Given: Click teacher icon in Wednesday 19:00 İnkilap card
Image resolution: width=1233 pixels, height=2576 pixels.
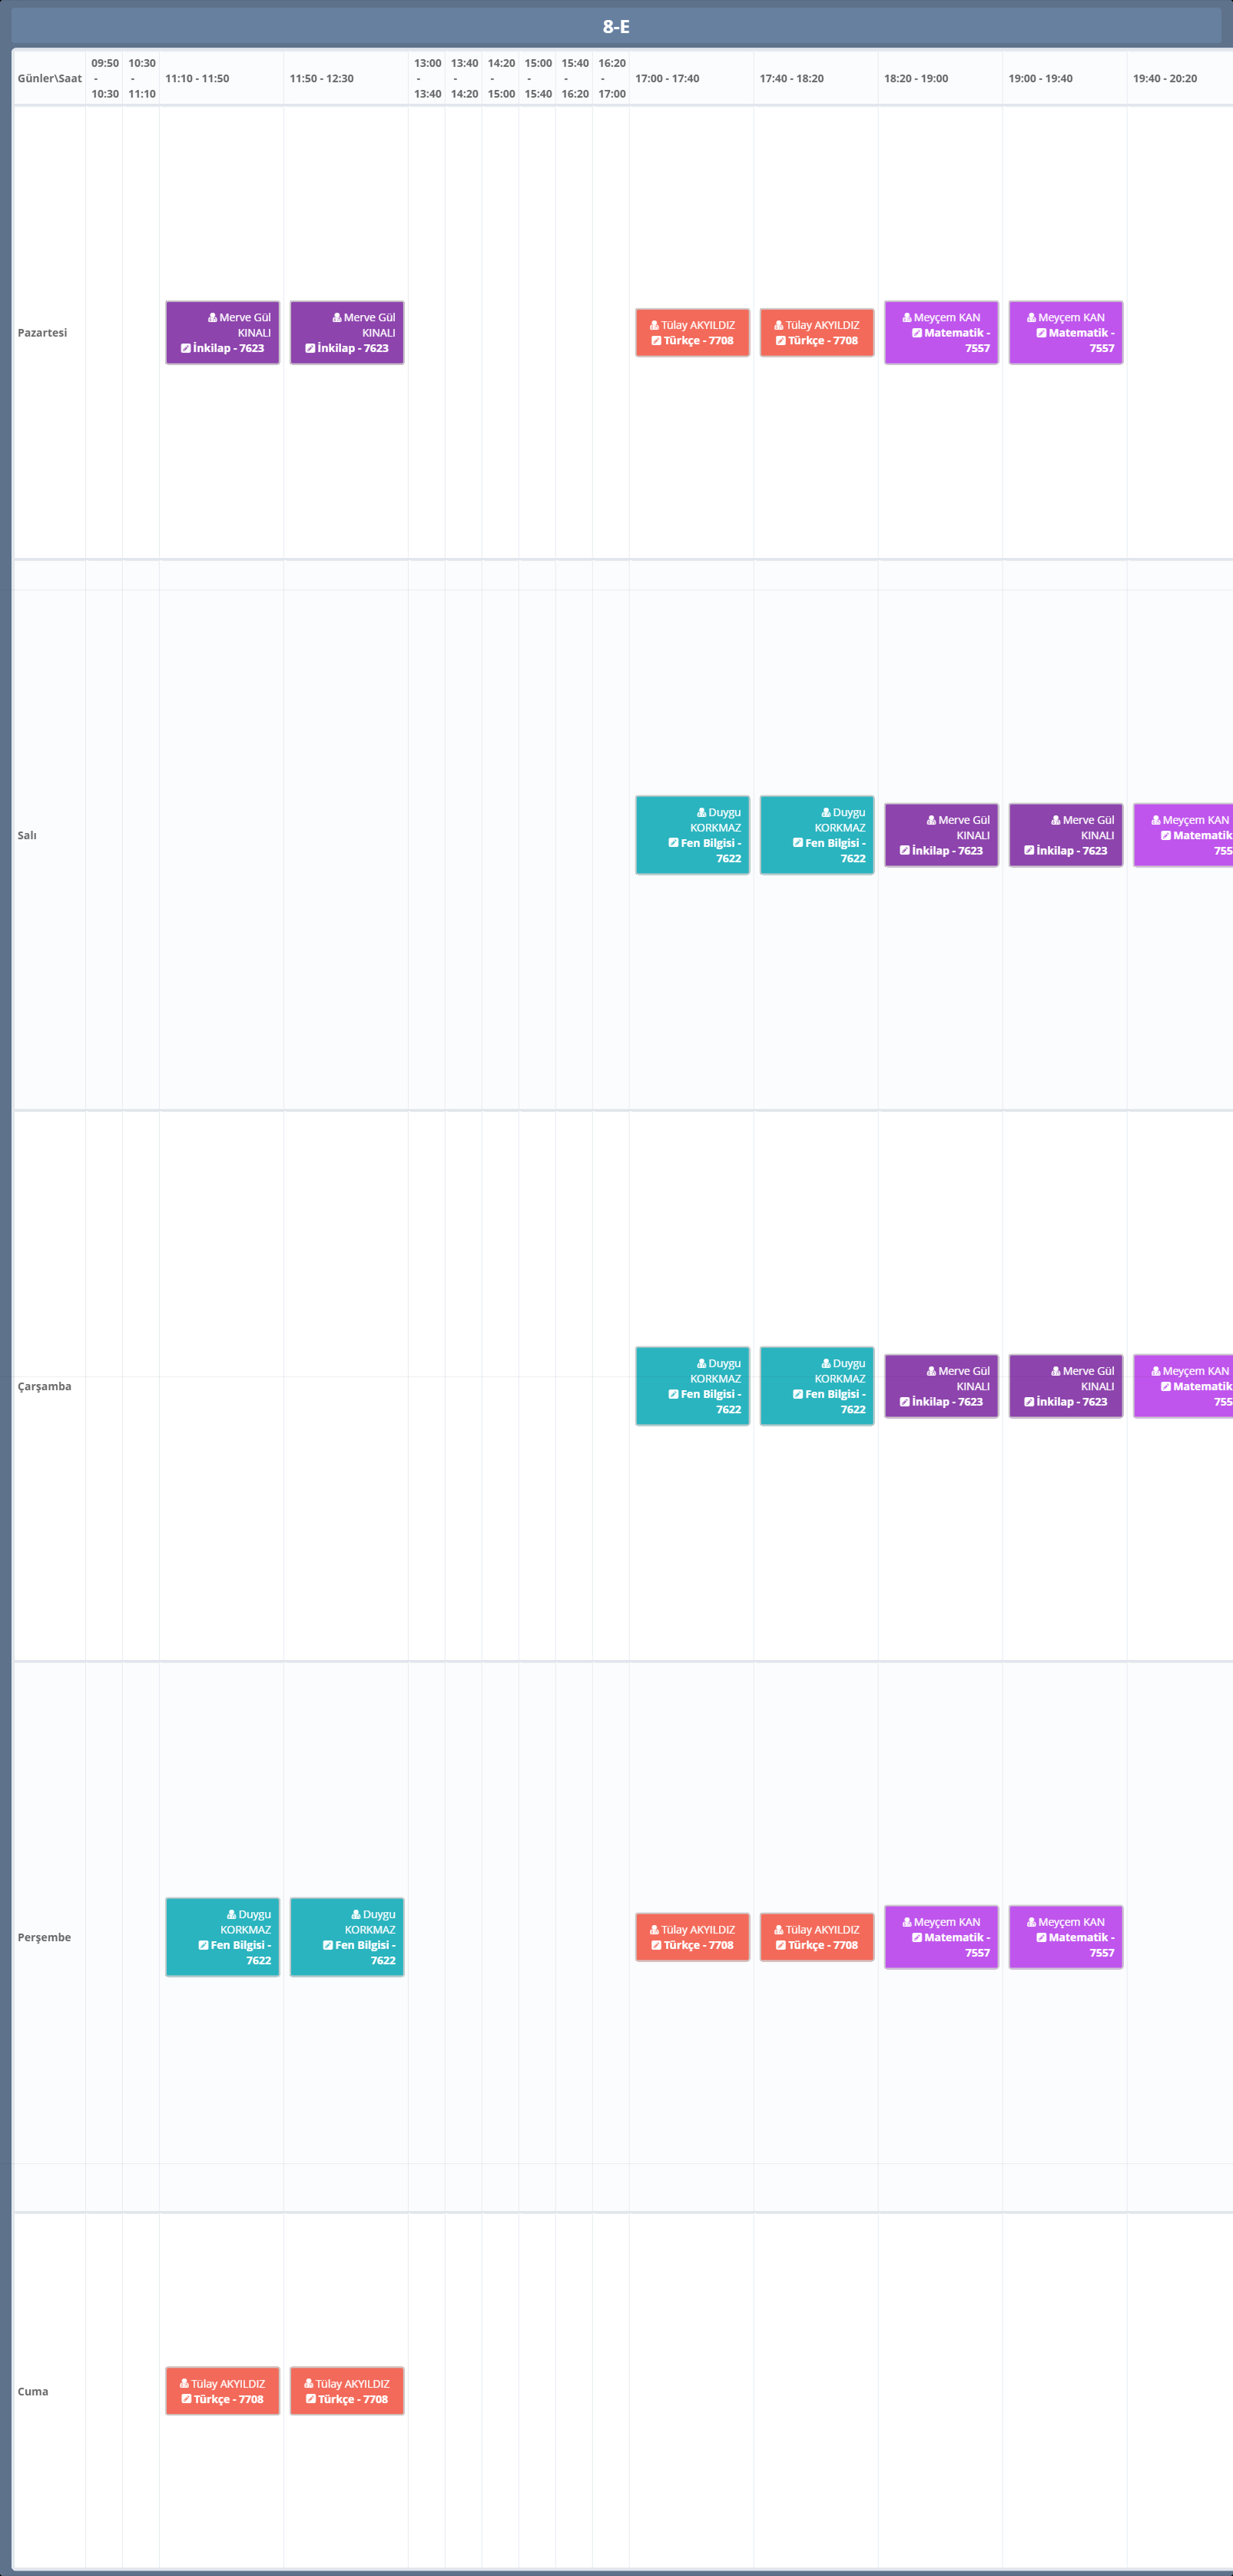Looking at the screenshot, I should 1055,1371.
